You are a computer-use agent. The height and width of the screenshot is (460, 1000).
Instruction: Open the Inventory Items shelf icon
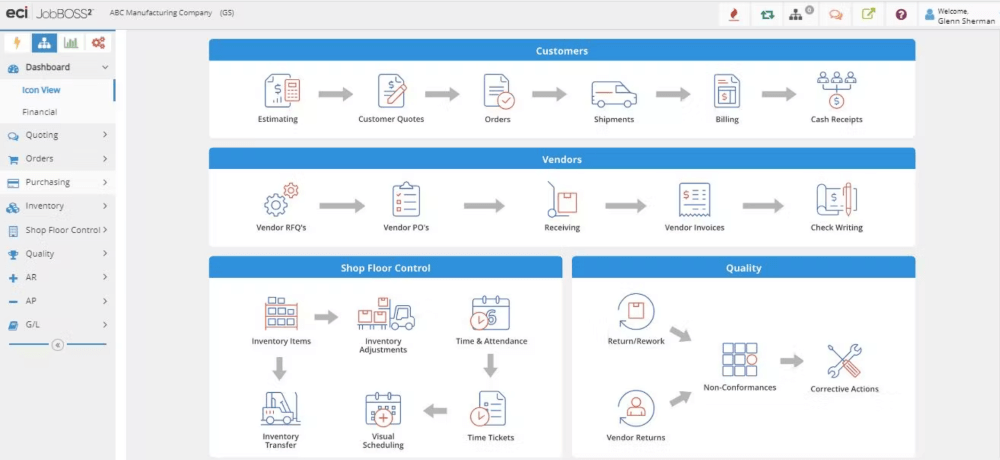281,313
